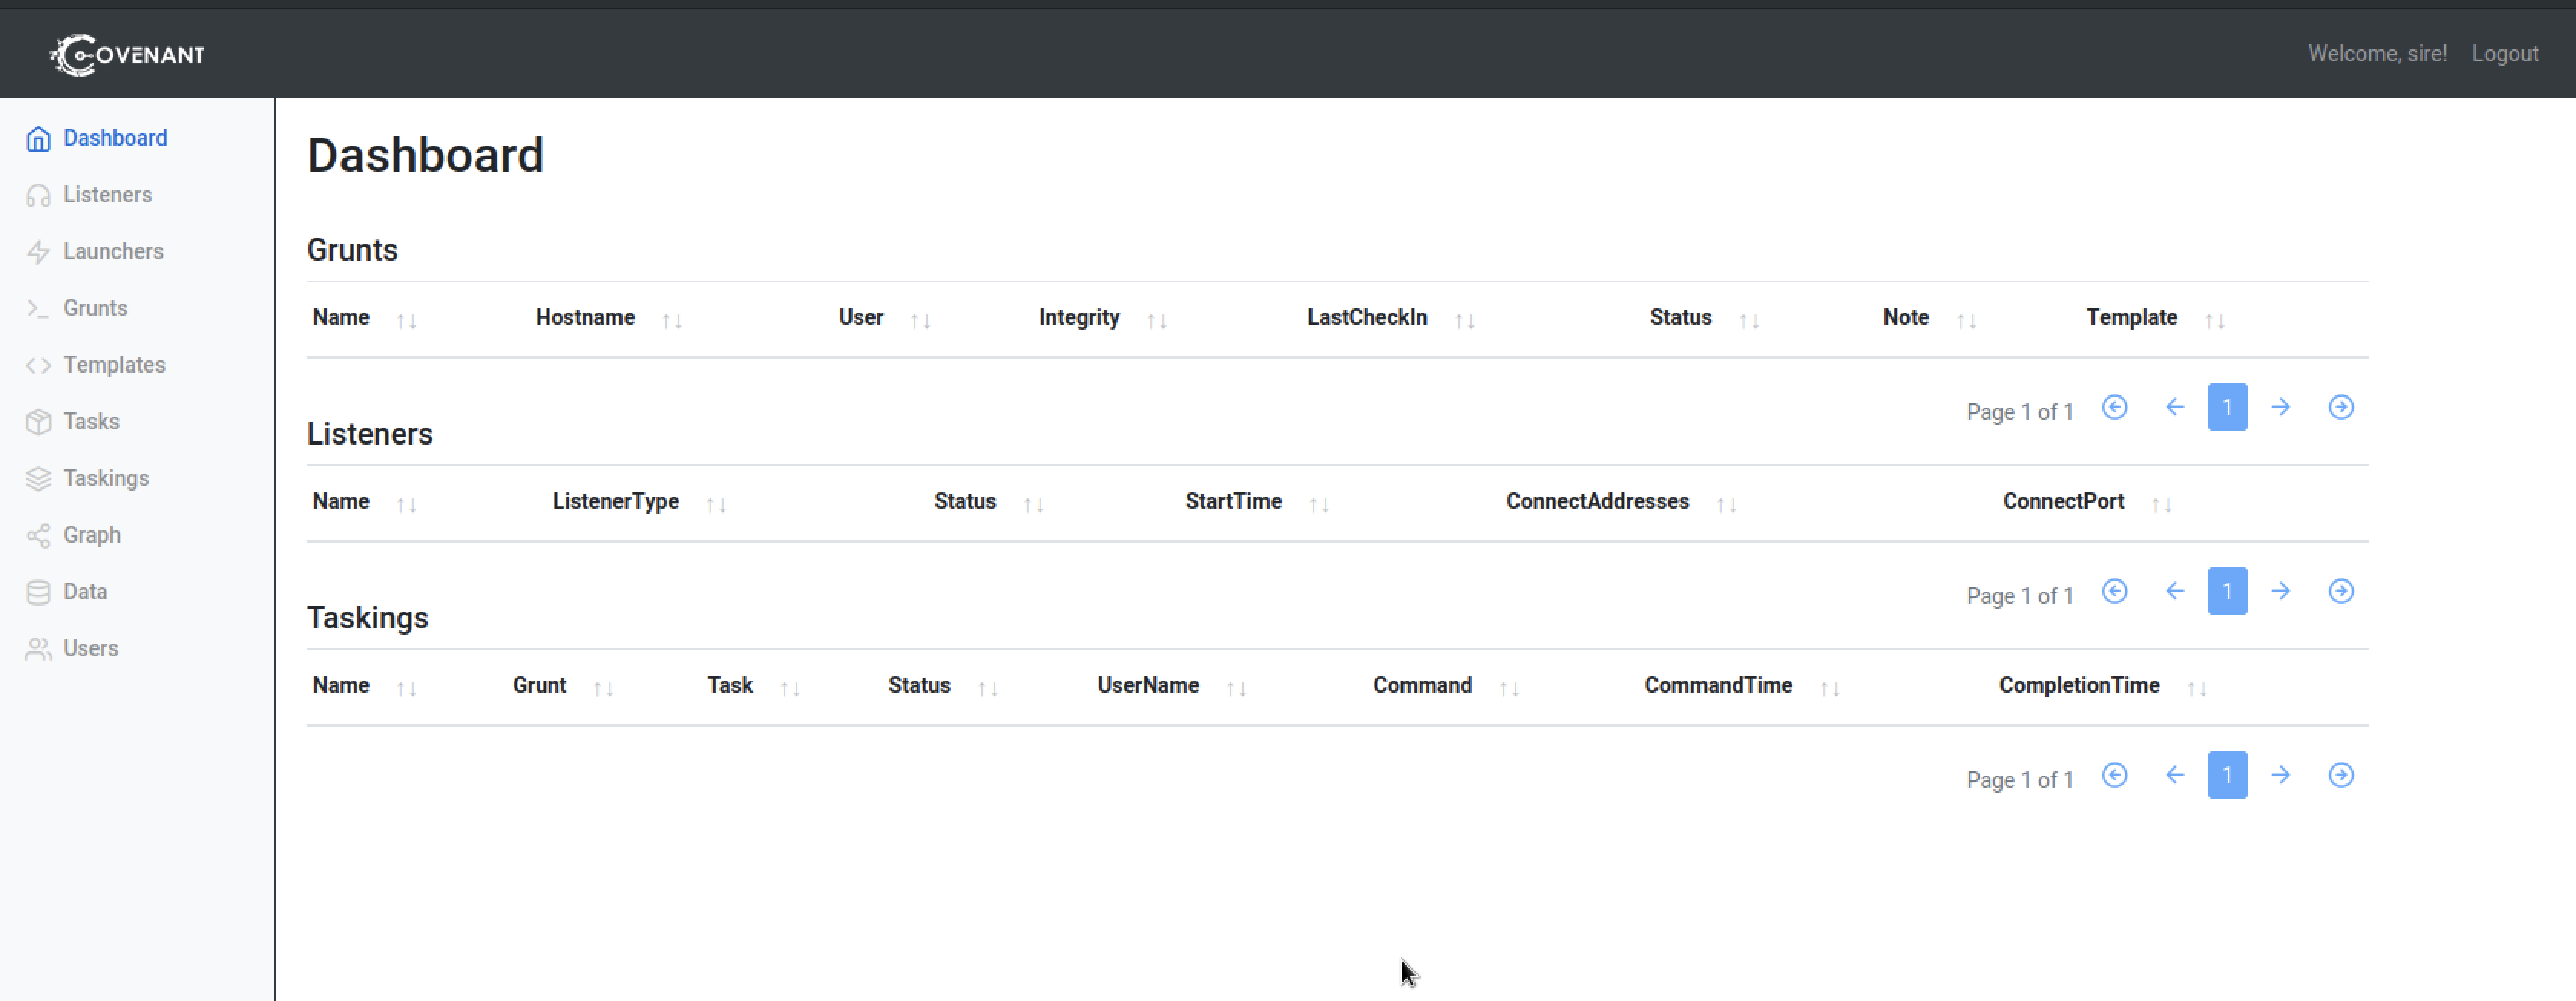Go to previous page of Listeners table

[x=2174, y=591]
